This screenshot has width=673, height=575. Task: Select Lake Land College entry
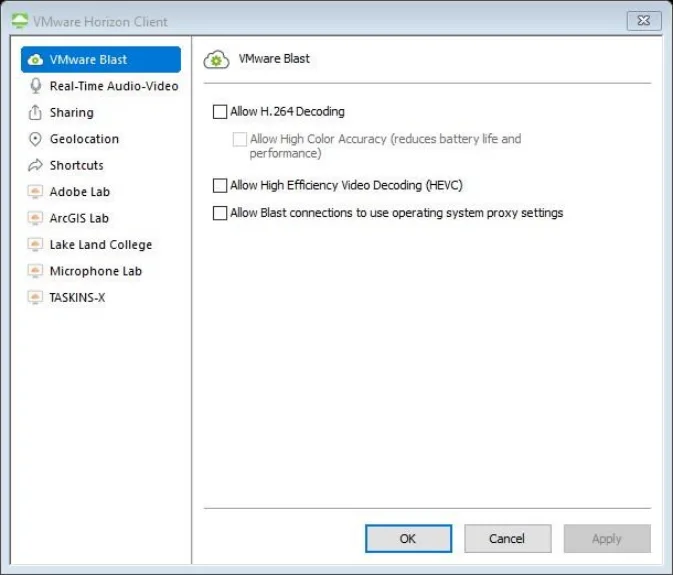[x=101, y=245]
